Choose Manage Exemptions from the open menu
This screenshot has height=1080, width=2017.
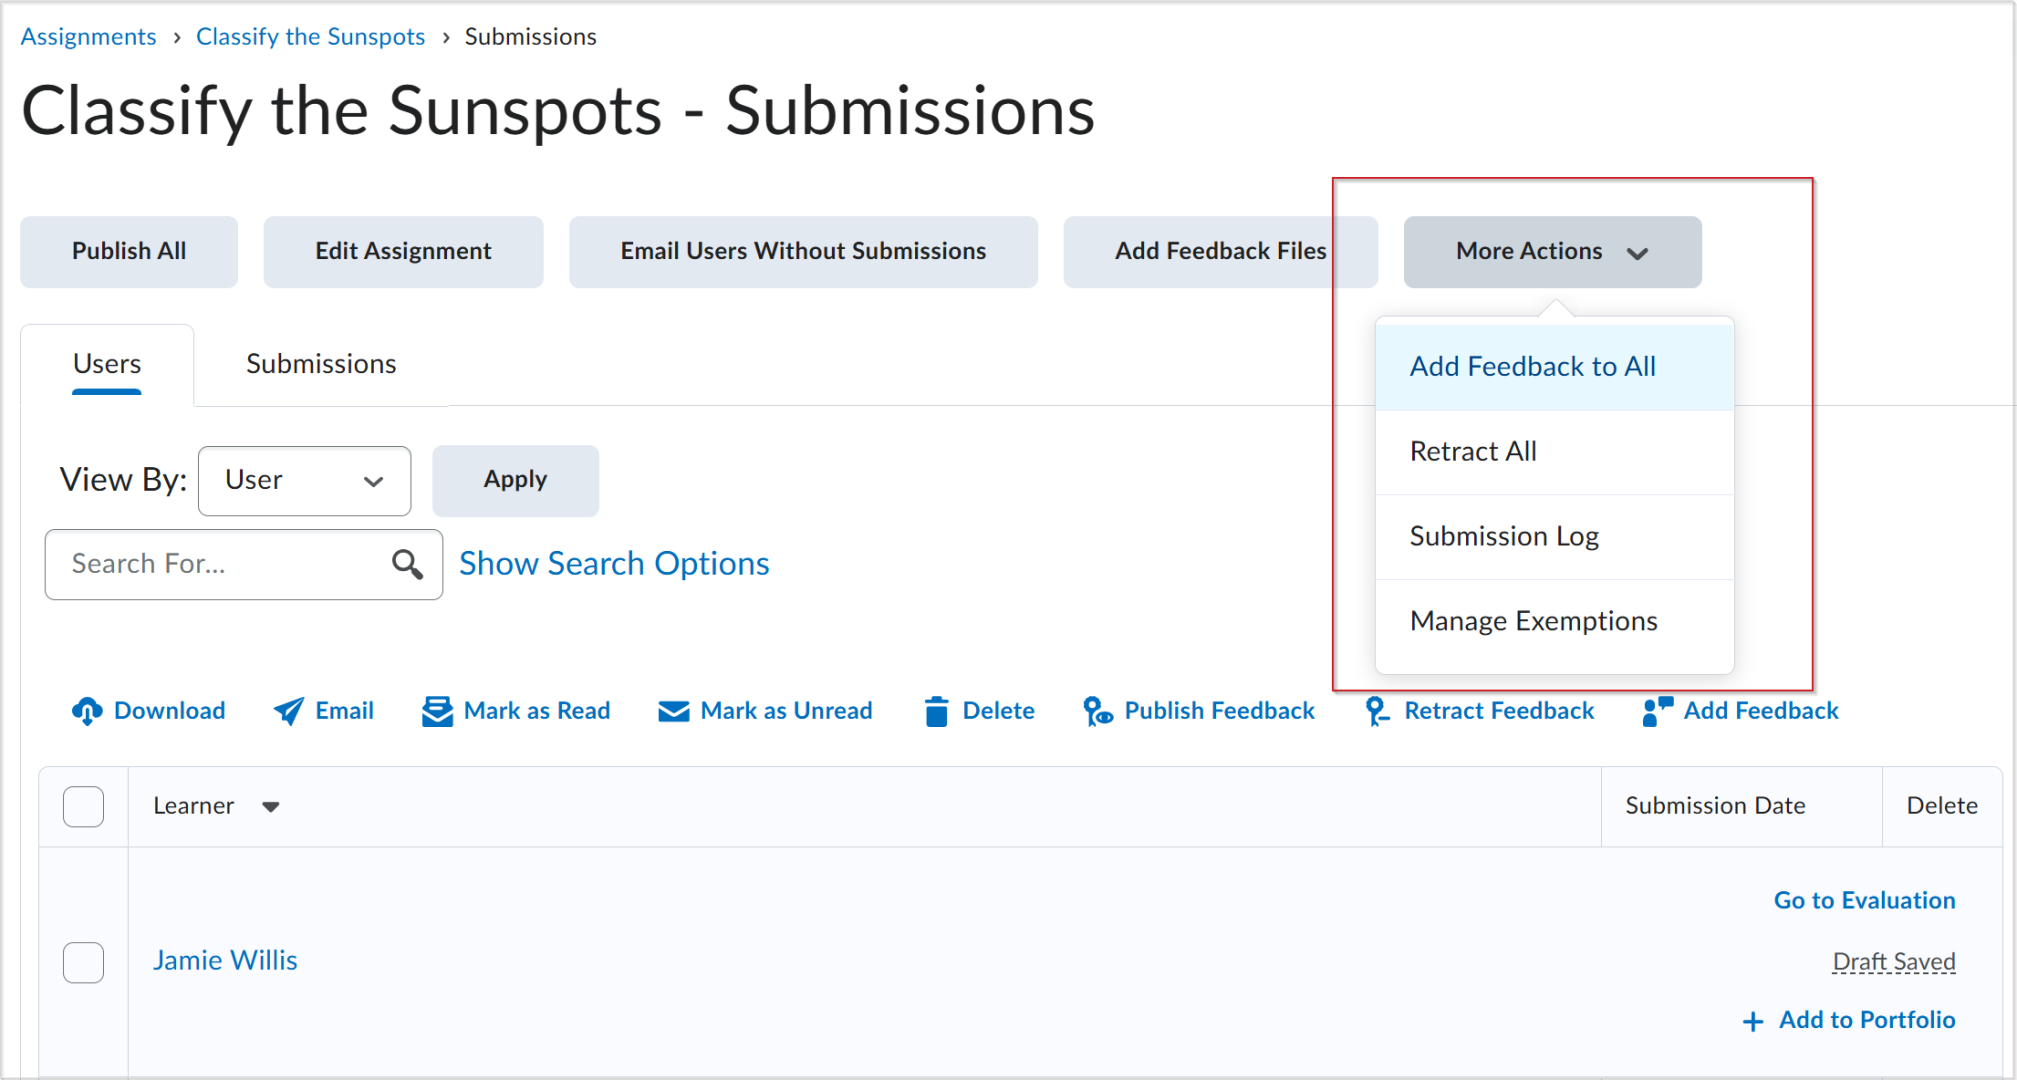(x=1533, y=621)
